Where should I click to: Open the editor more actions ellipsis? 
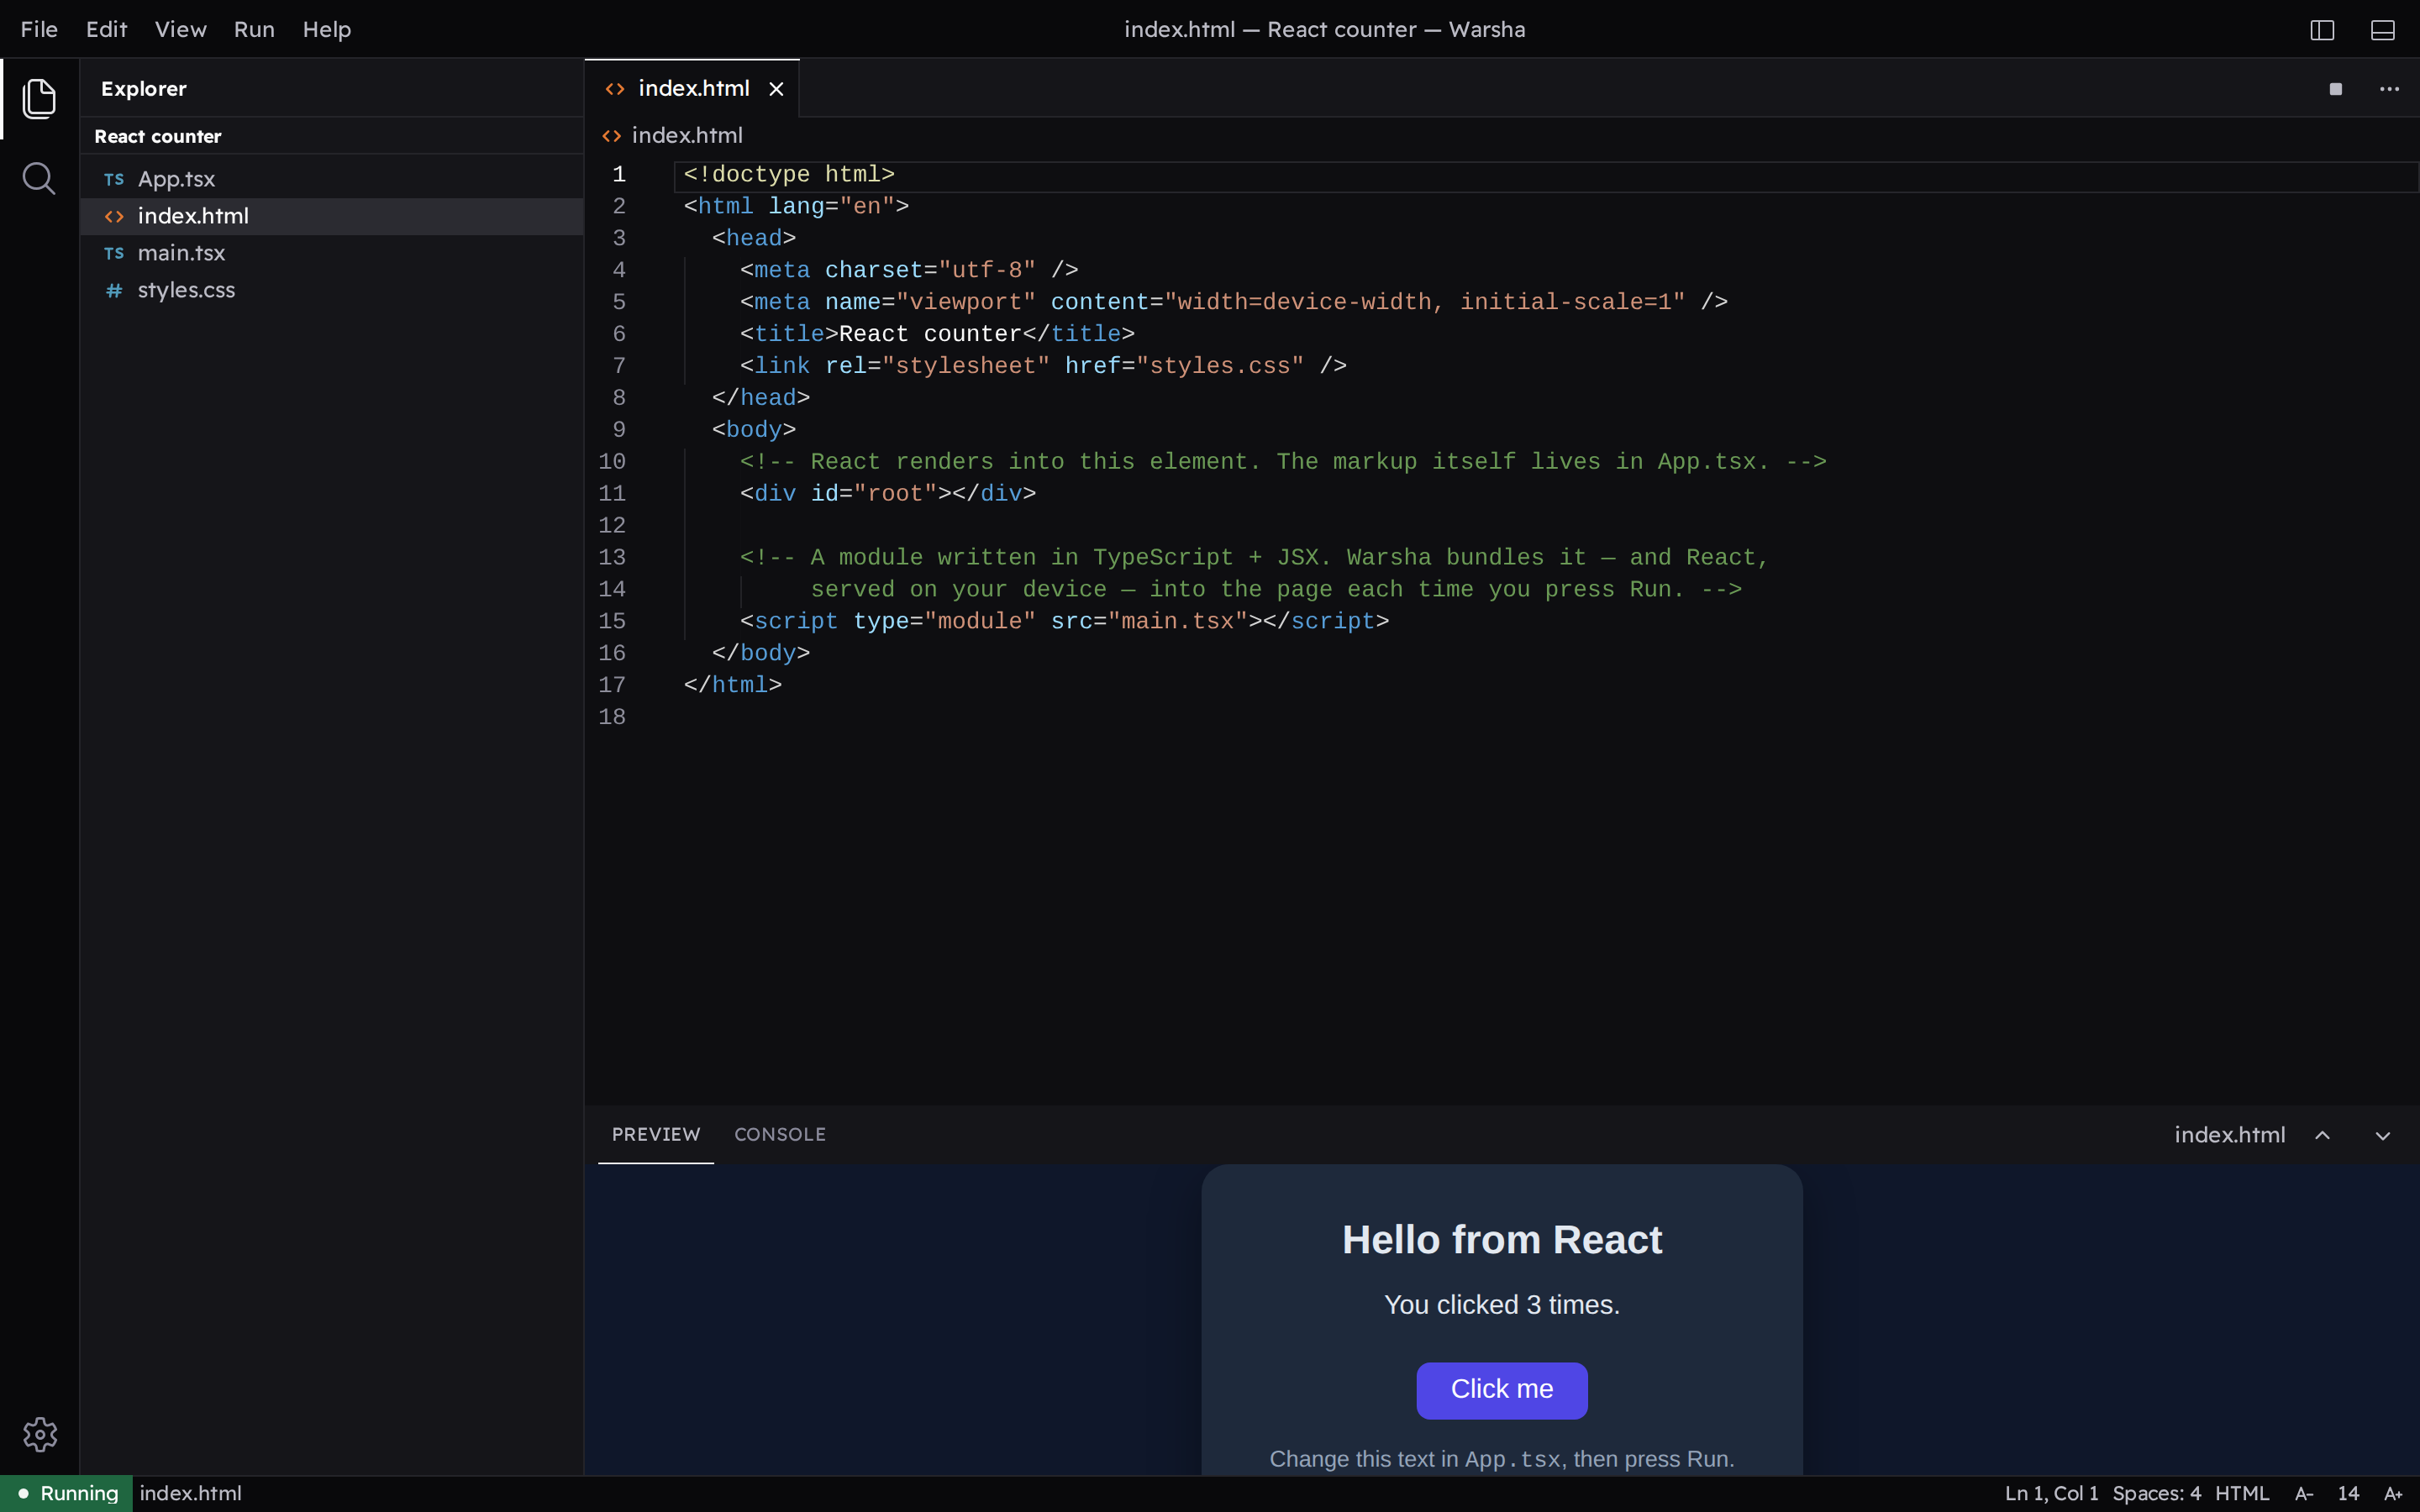coord(2389,89)
